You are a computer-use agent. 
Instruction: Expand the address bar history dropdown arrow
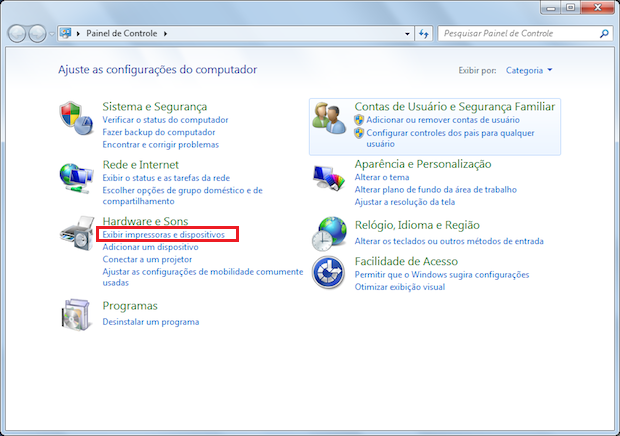(407, 34)
